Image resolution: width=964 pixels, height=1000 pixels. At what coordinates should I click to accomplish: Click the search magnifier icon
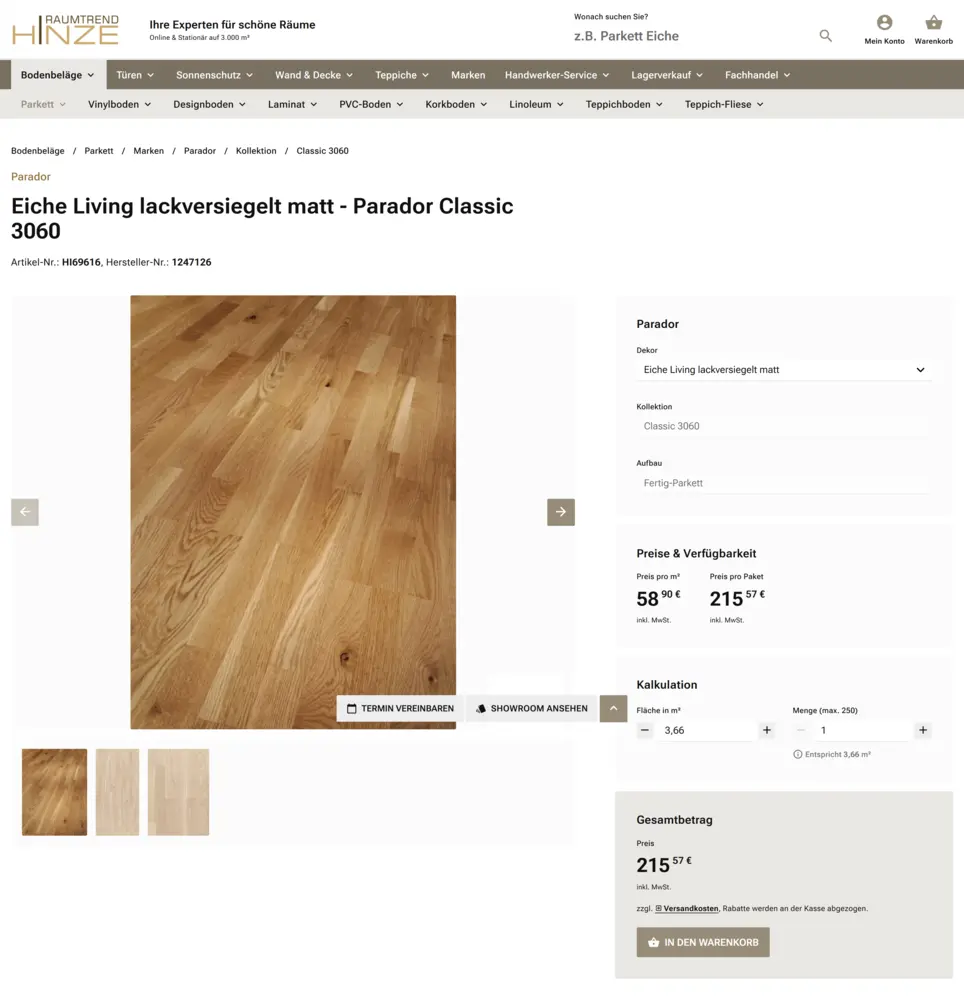point(825,36)
